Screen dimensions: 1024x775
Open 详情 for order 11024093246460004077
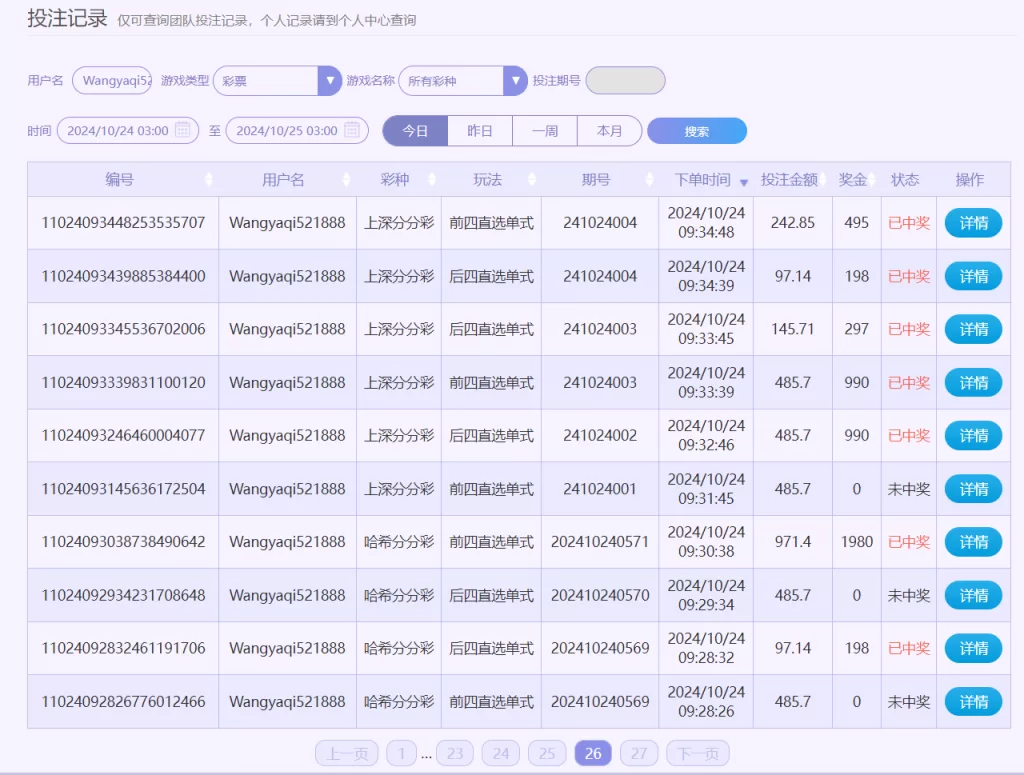point(973,436)
